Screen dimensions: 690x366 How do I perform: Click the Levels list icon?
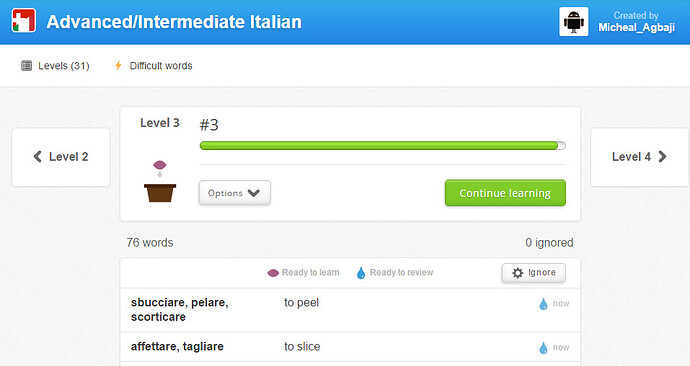pos(26,66)
